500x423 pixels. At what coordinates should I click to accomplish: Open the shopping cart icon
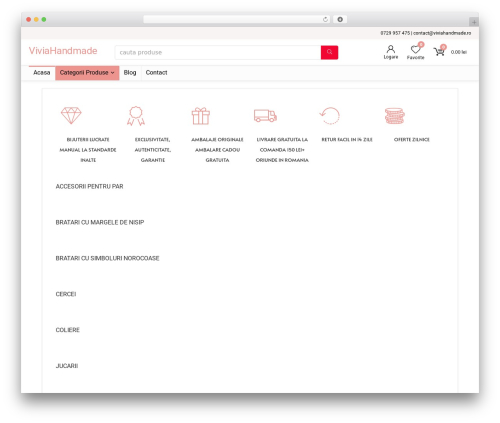click(439, 51)
